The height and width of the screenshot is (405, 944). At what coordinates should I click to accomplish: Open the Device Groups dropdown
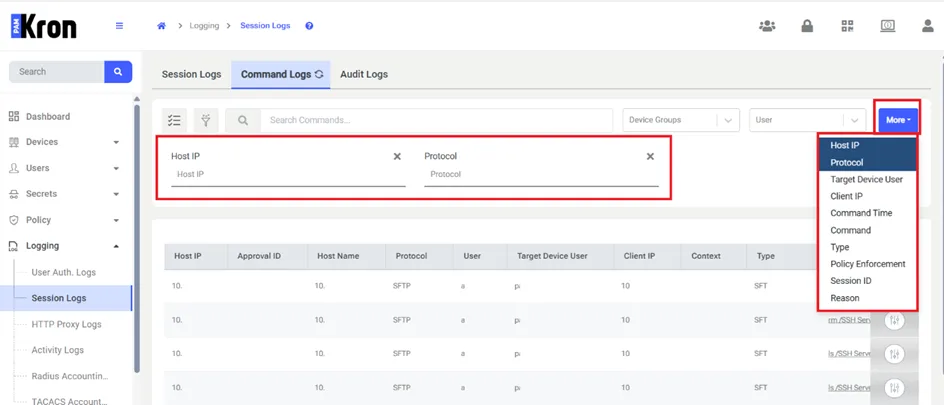point(681,120)
